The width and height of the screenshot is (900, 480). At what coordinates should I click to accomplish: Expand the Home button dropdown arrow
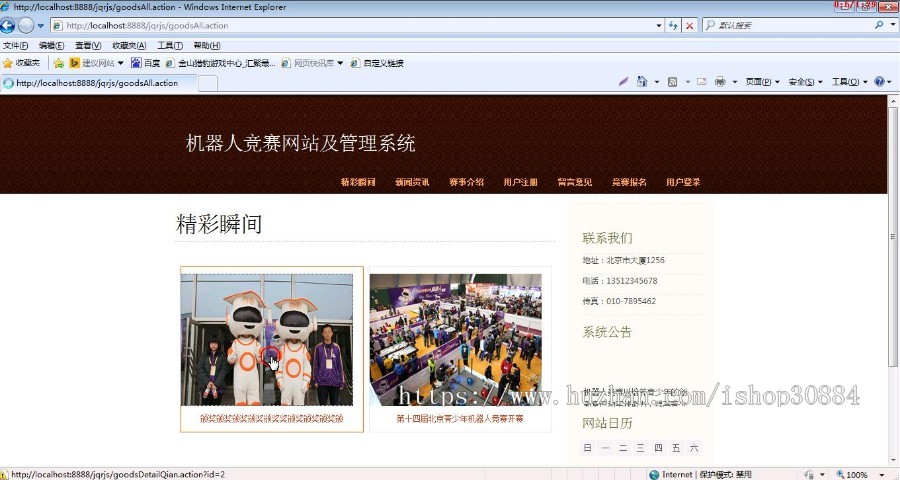click(657, 82)
